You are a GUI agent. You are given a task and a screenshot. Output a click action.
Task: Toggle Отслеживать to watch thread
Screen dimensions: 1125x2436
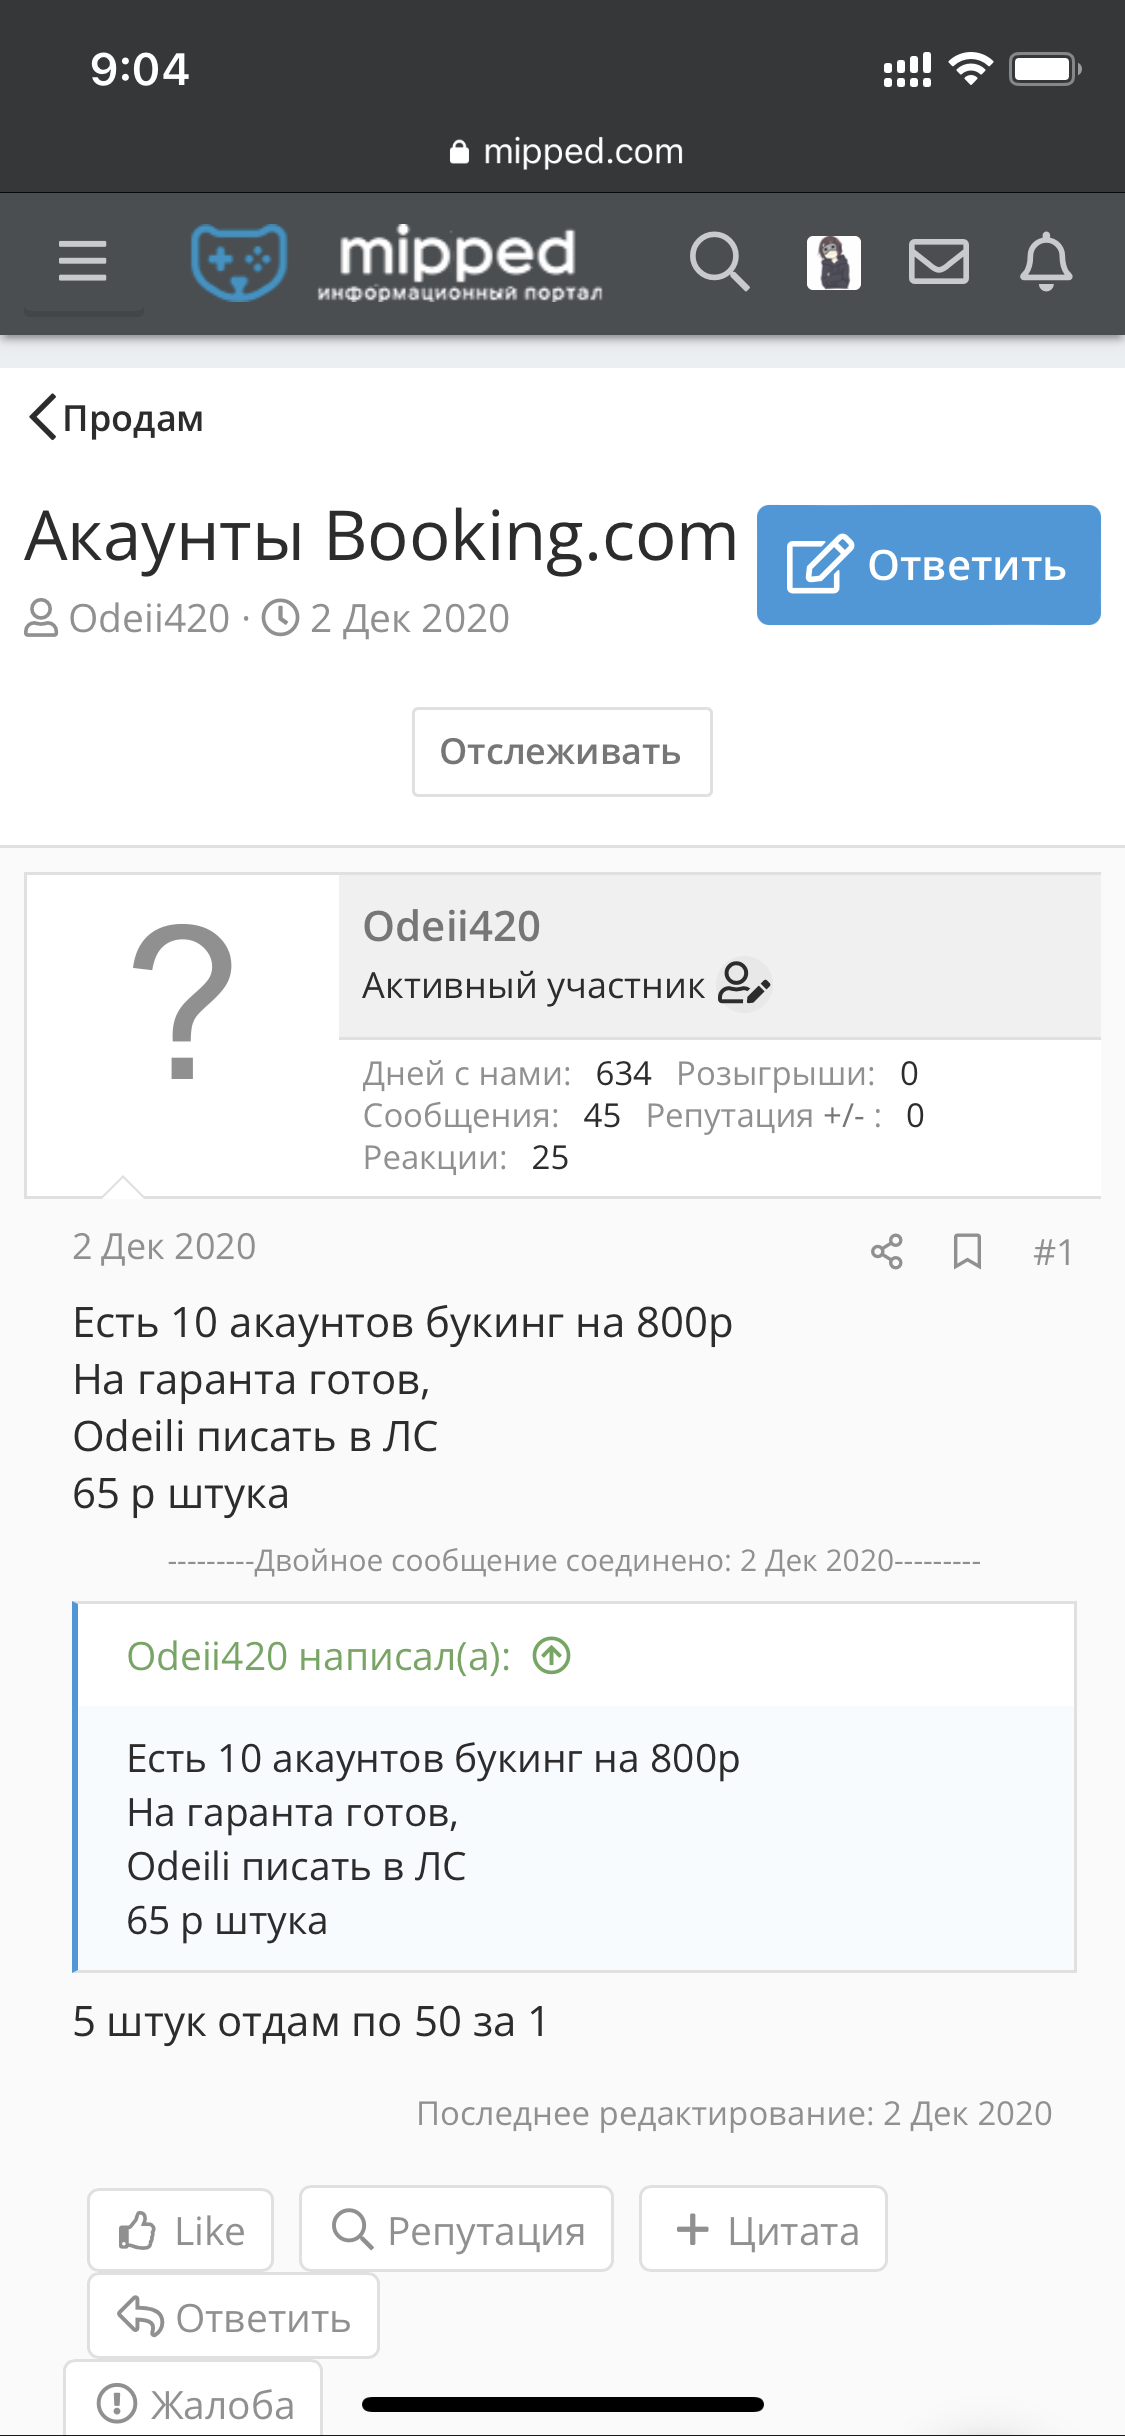point(562,752)
